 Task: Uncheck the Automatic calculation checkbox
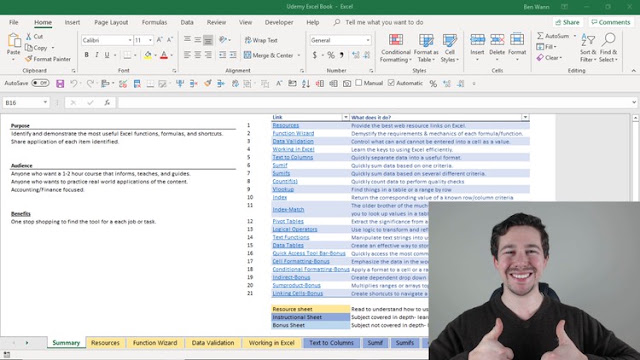[x=391, y=83]
